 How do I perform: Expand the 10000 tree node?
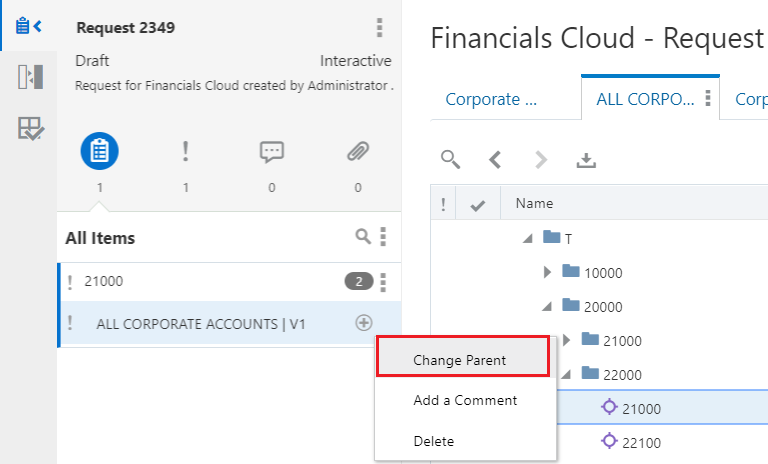547,272
